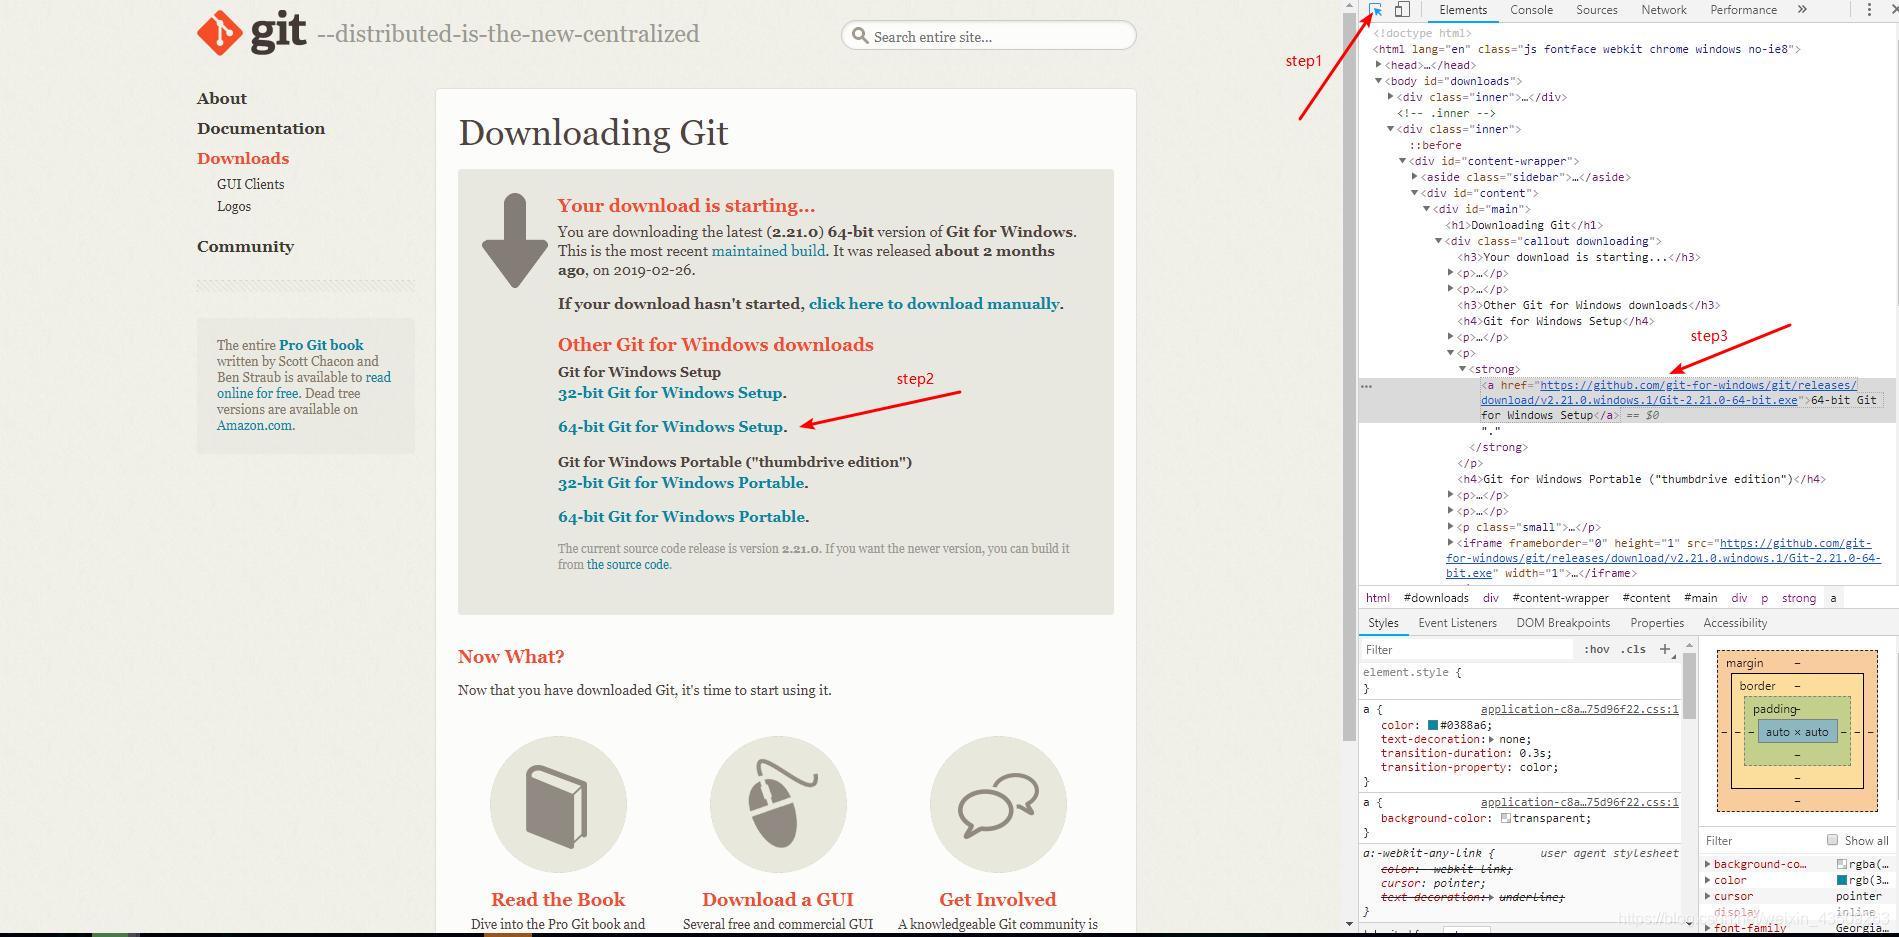Collapse the body id="downloads" node
1899x937 pixels.
[1379, 81]
